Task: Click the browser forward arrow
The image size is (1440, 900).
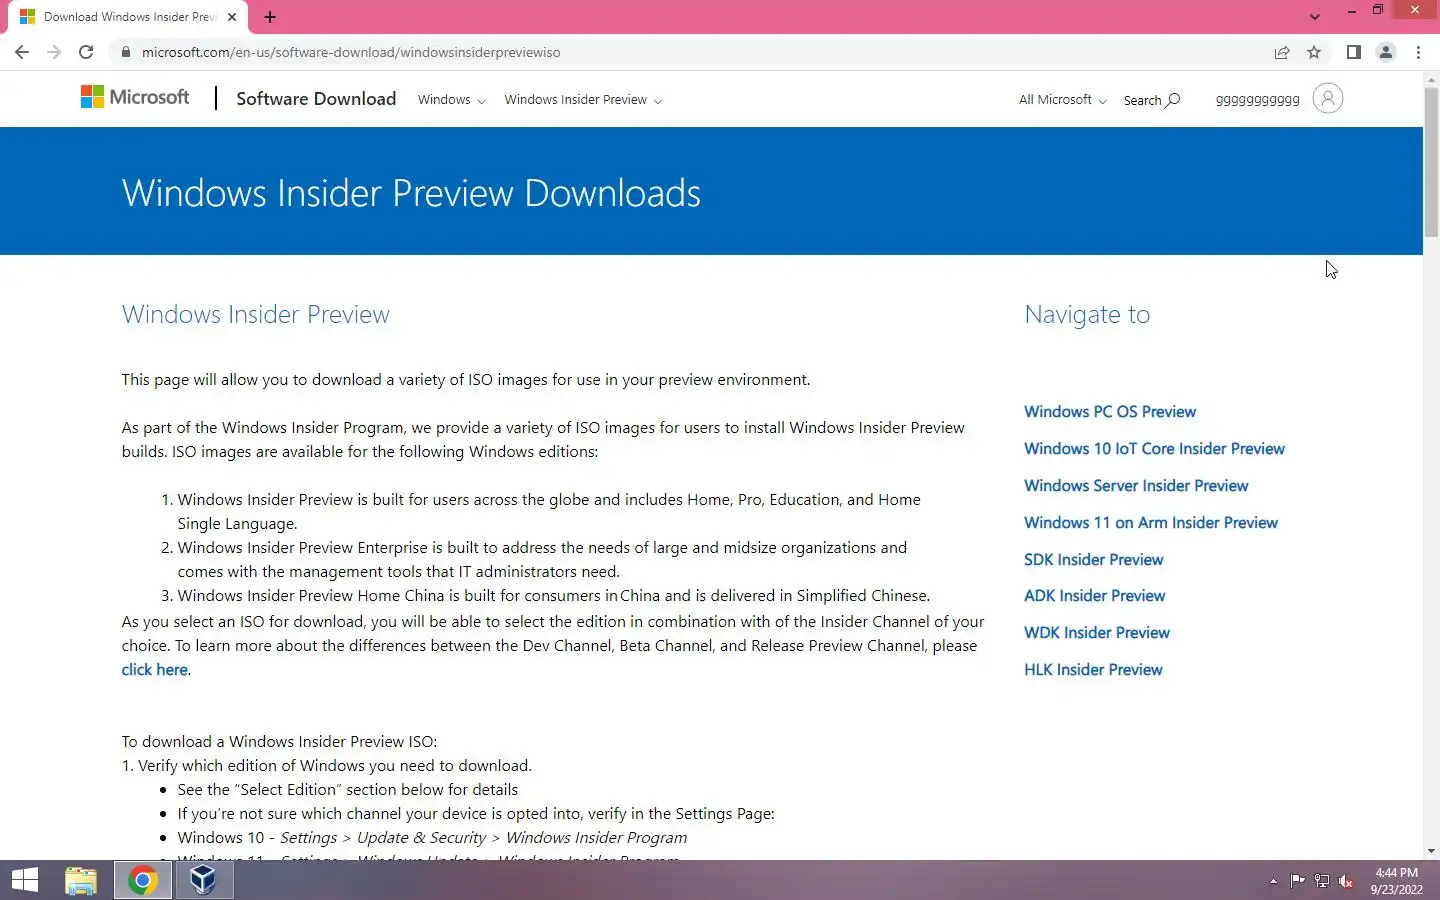Action: coord(54,52)
